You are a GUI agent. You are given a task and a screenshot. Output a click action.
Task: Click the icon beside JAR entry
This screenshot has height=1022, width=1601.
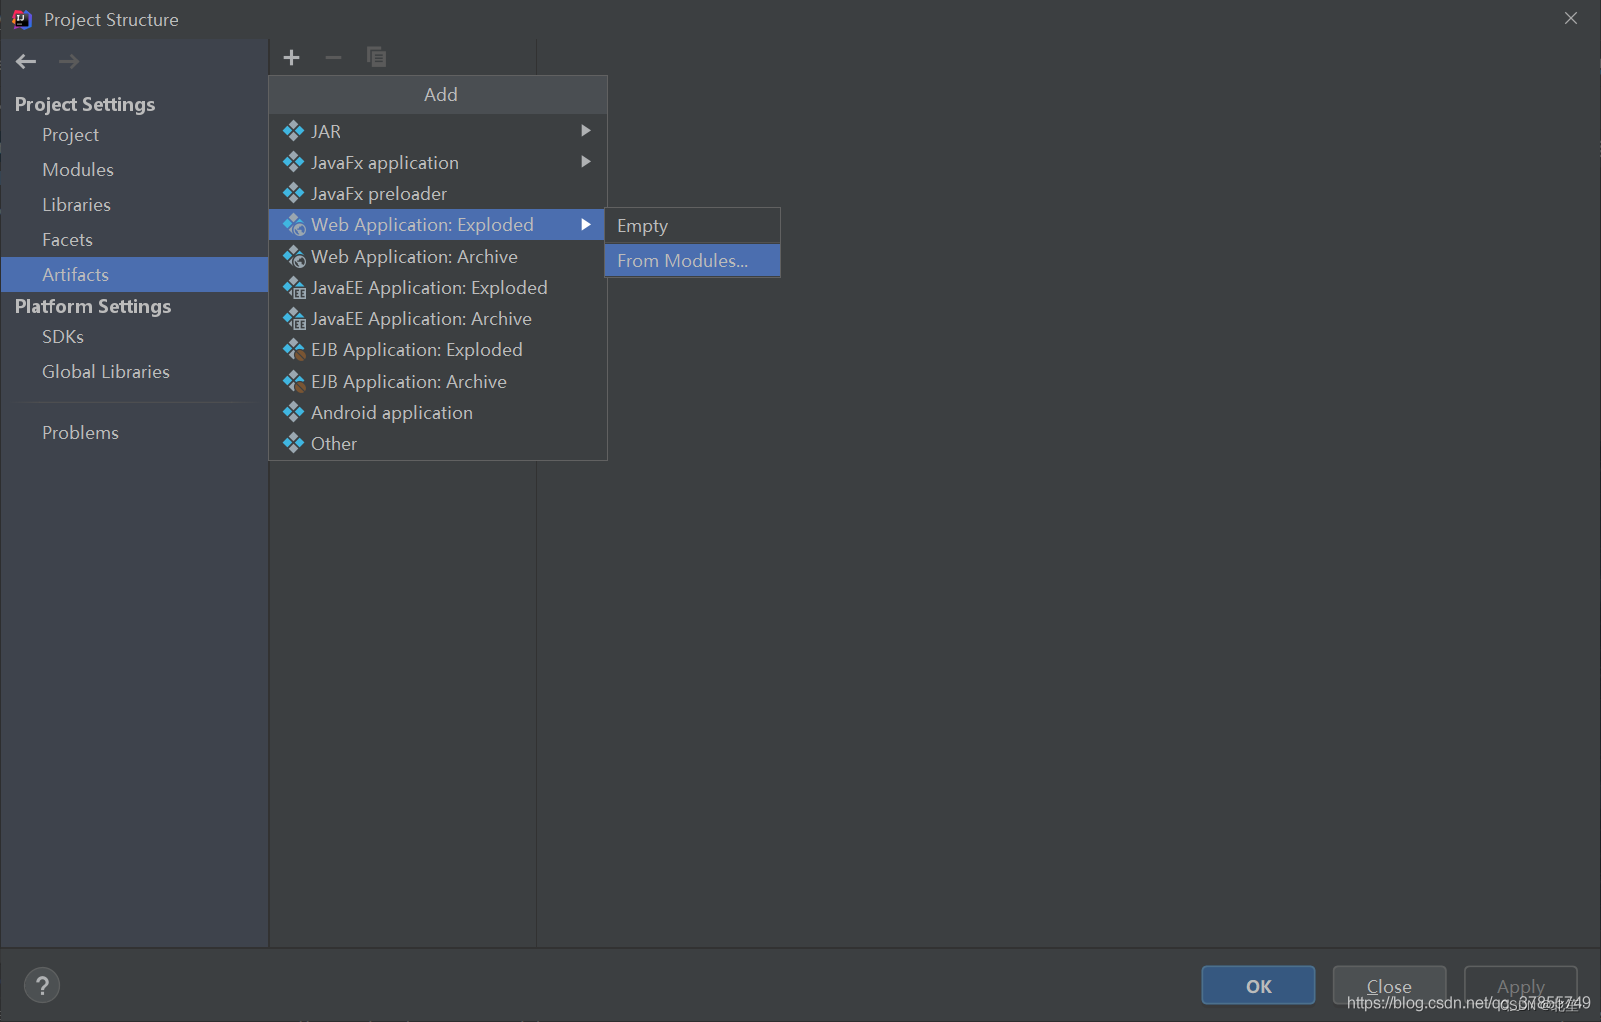[x=293, y=131]
